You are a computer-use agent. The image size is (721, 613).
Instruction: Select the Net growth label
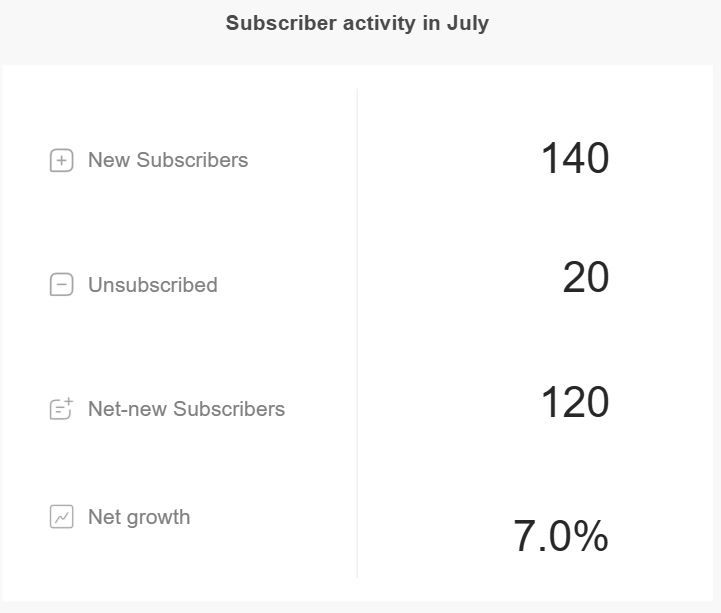(139, 517)
